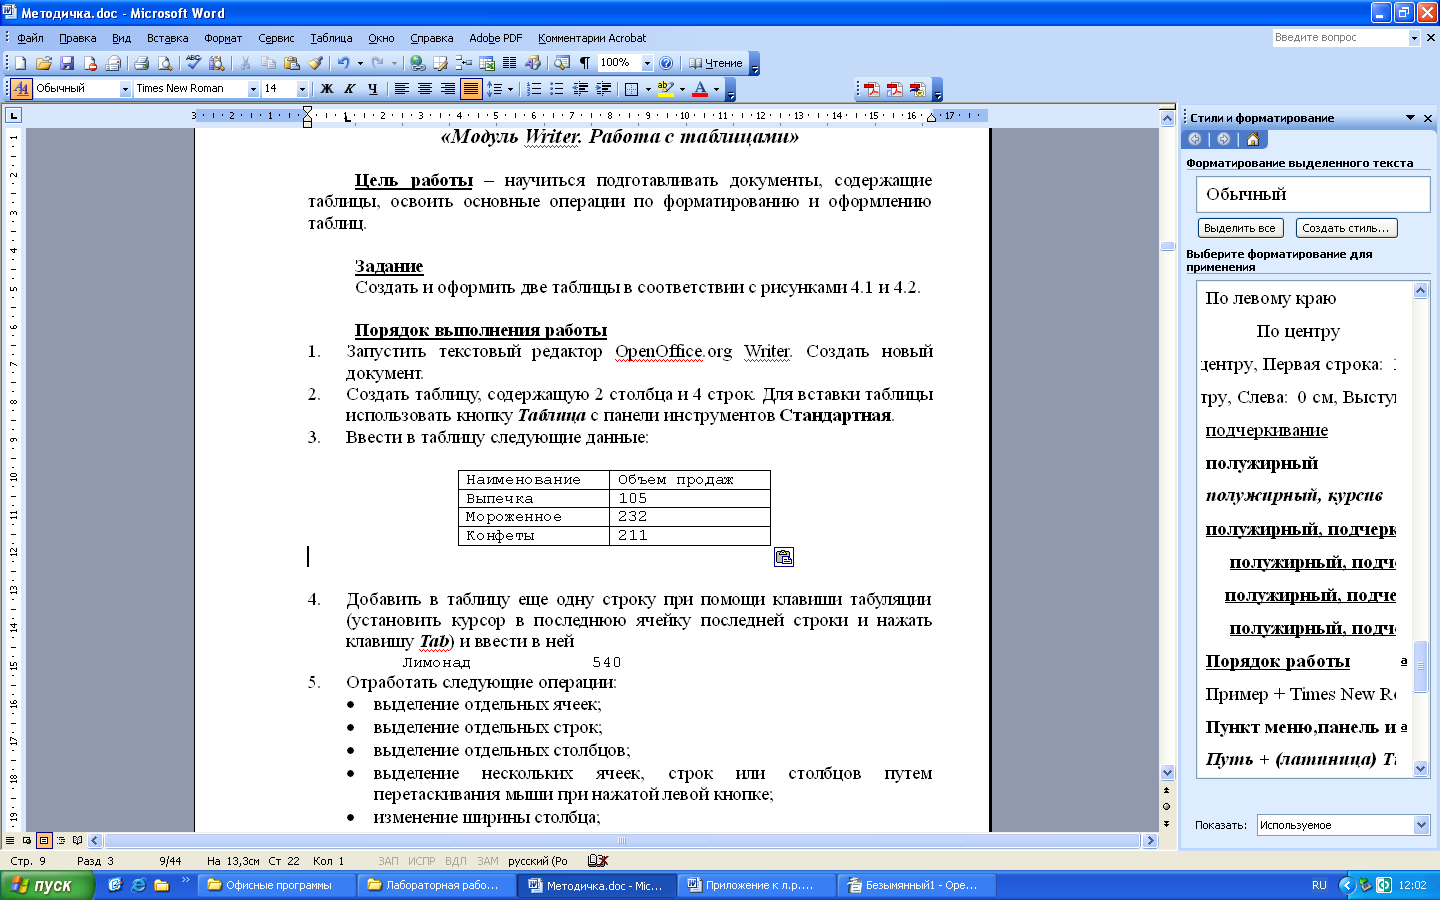
Task: Expand the outside border dropdown arrow
Action: (647, 89)
